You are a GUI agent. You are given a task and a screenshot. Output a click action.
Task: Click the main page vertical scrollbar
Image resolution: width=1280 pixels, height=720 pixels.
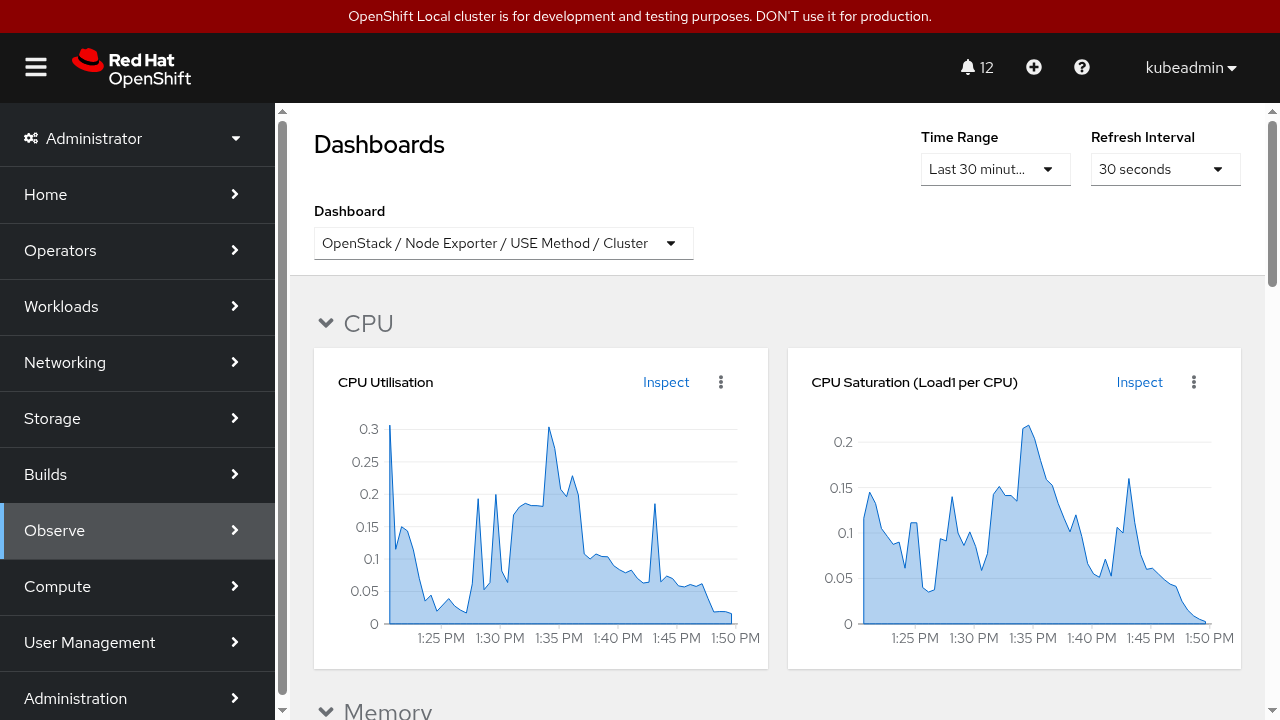pos(1272,200)
